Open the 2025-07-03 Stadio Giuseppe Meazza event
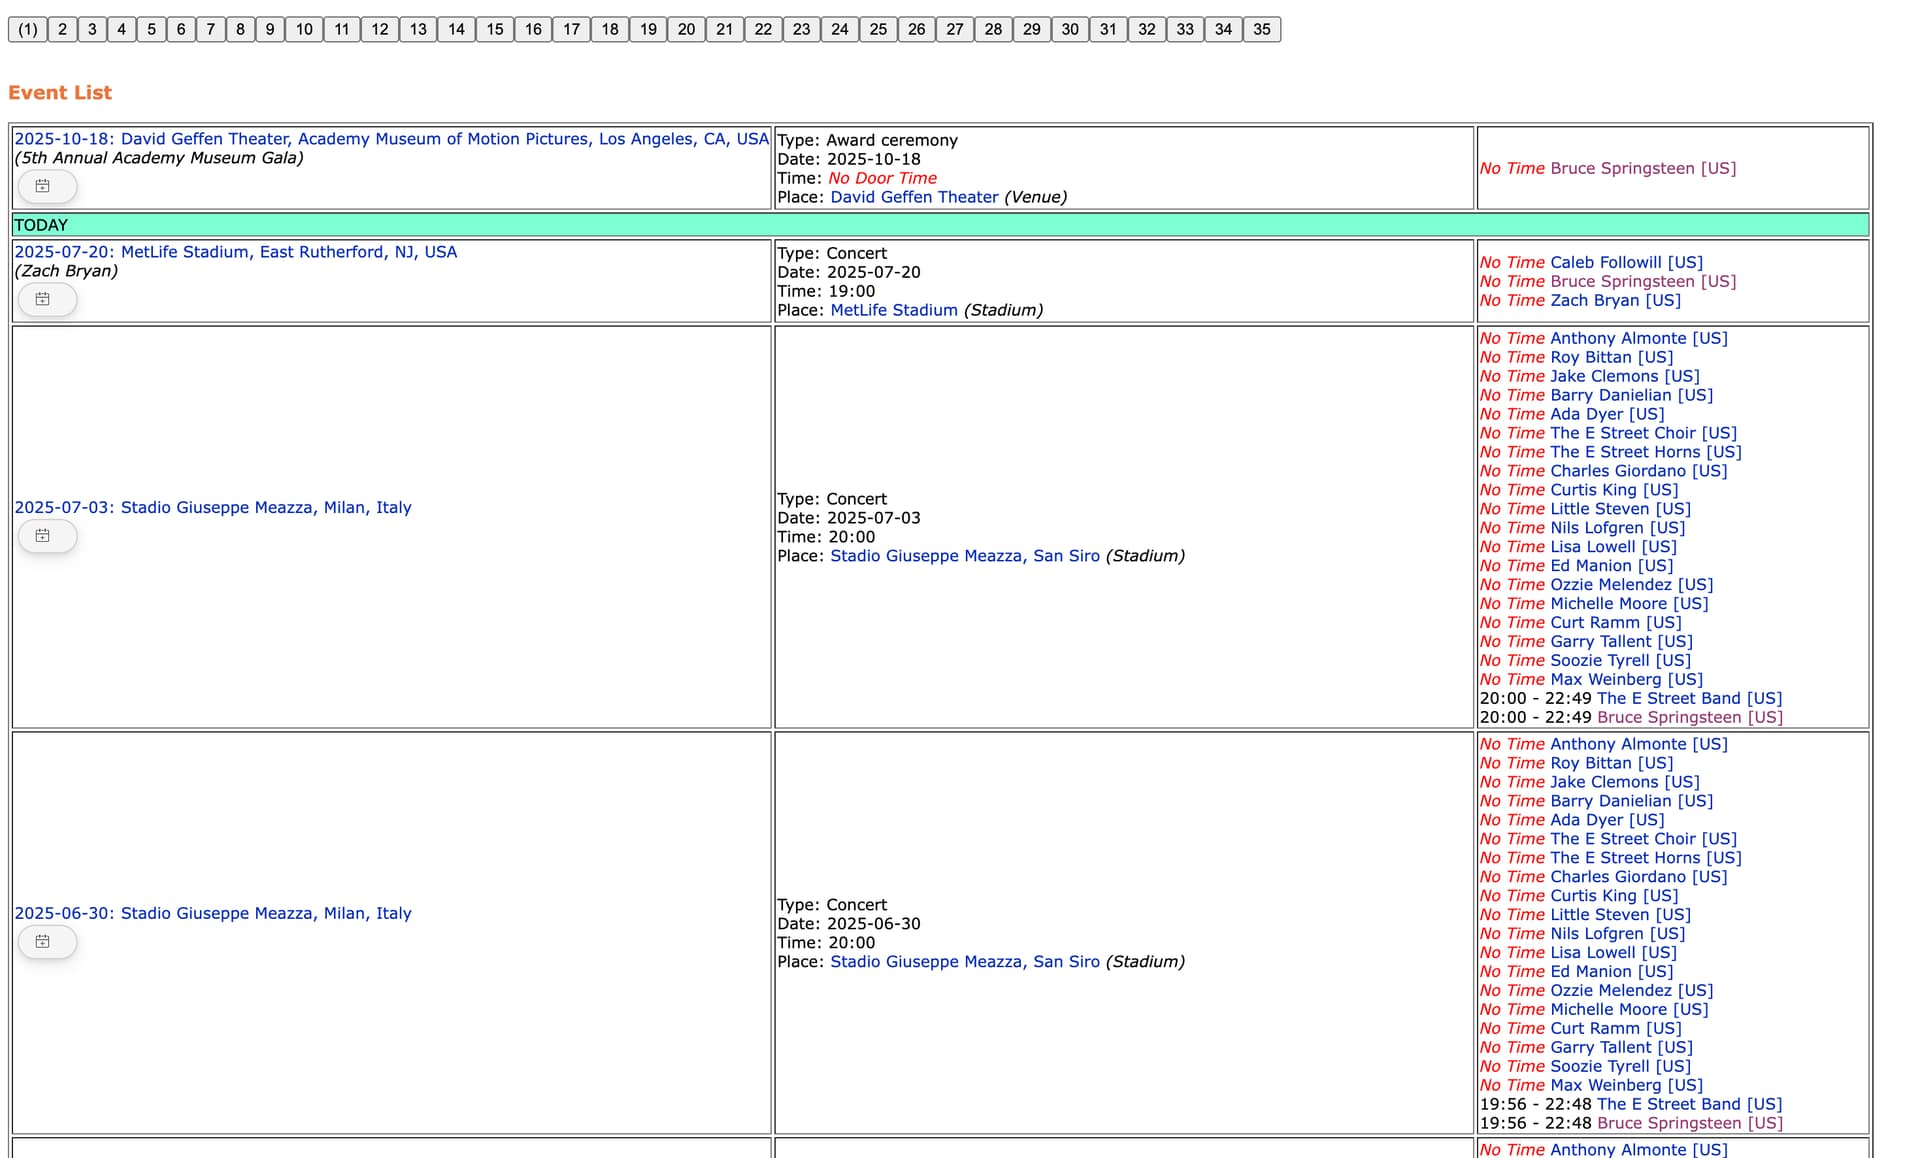 click(213, 507)
